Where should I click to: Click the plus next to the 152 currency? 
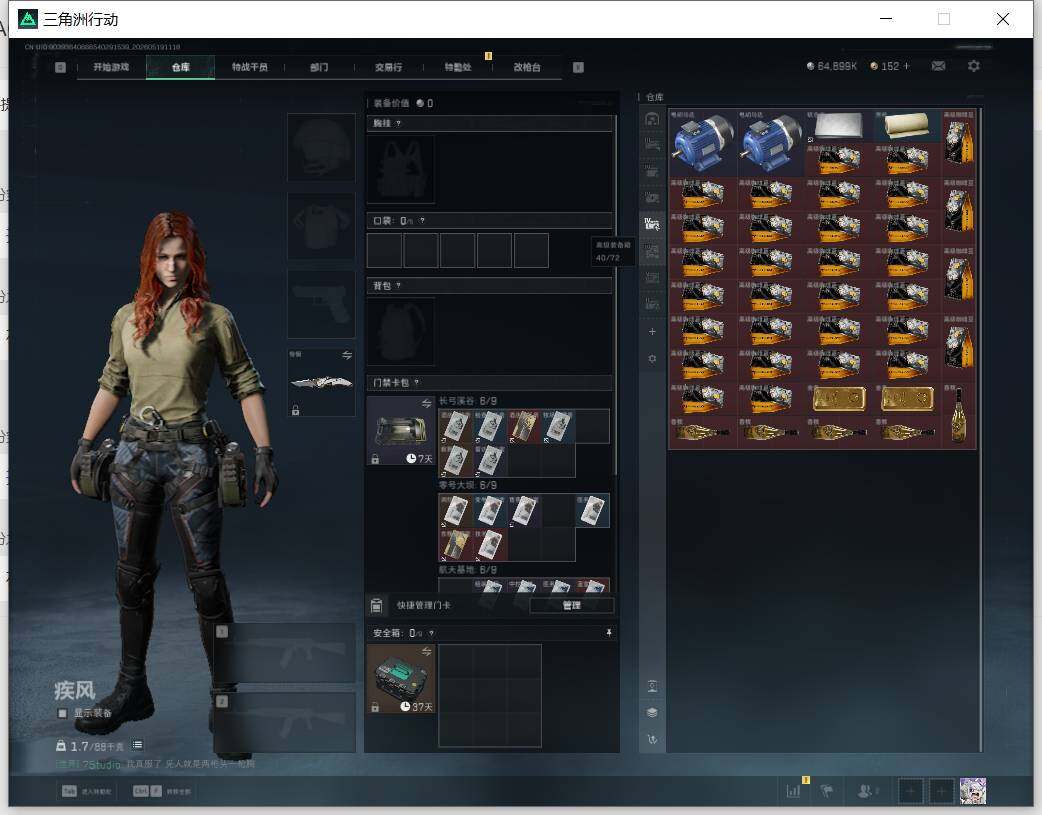tap(906, 66)
